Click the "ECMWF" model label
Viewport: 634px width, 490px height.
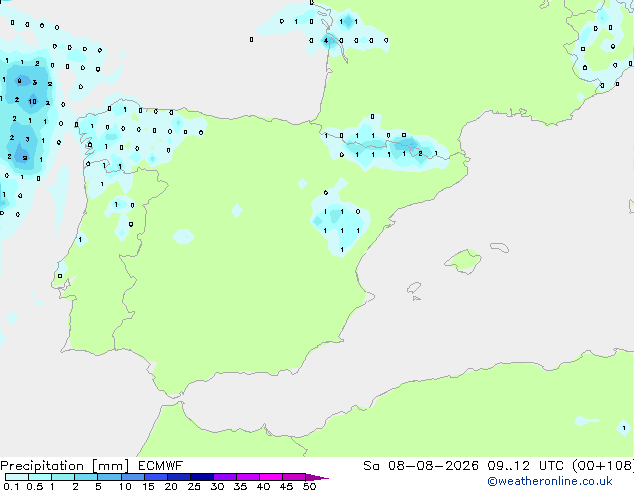click(161, 466)
